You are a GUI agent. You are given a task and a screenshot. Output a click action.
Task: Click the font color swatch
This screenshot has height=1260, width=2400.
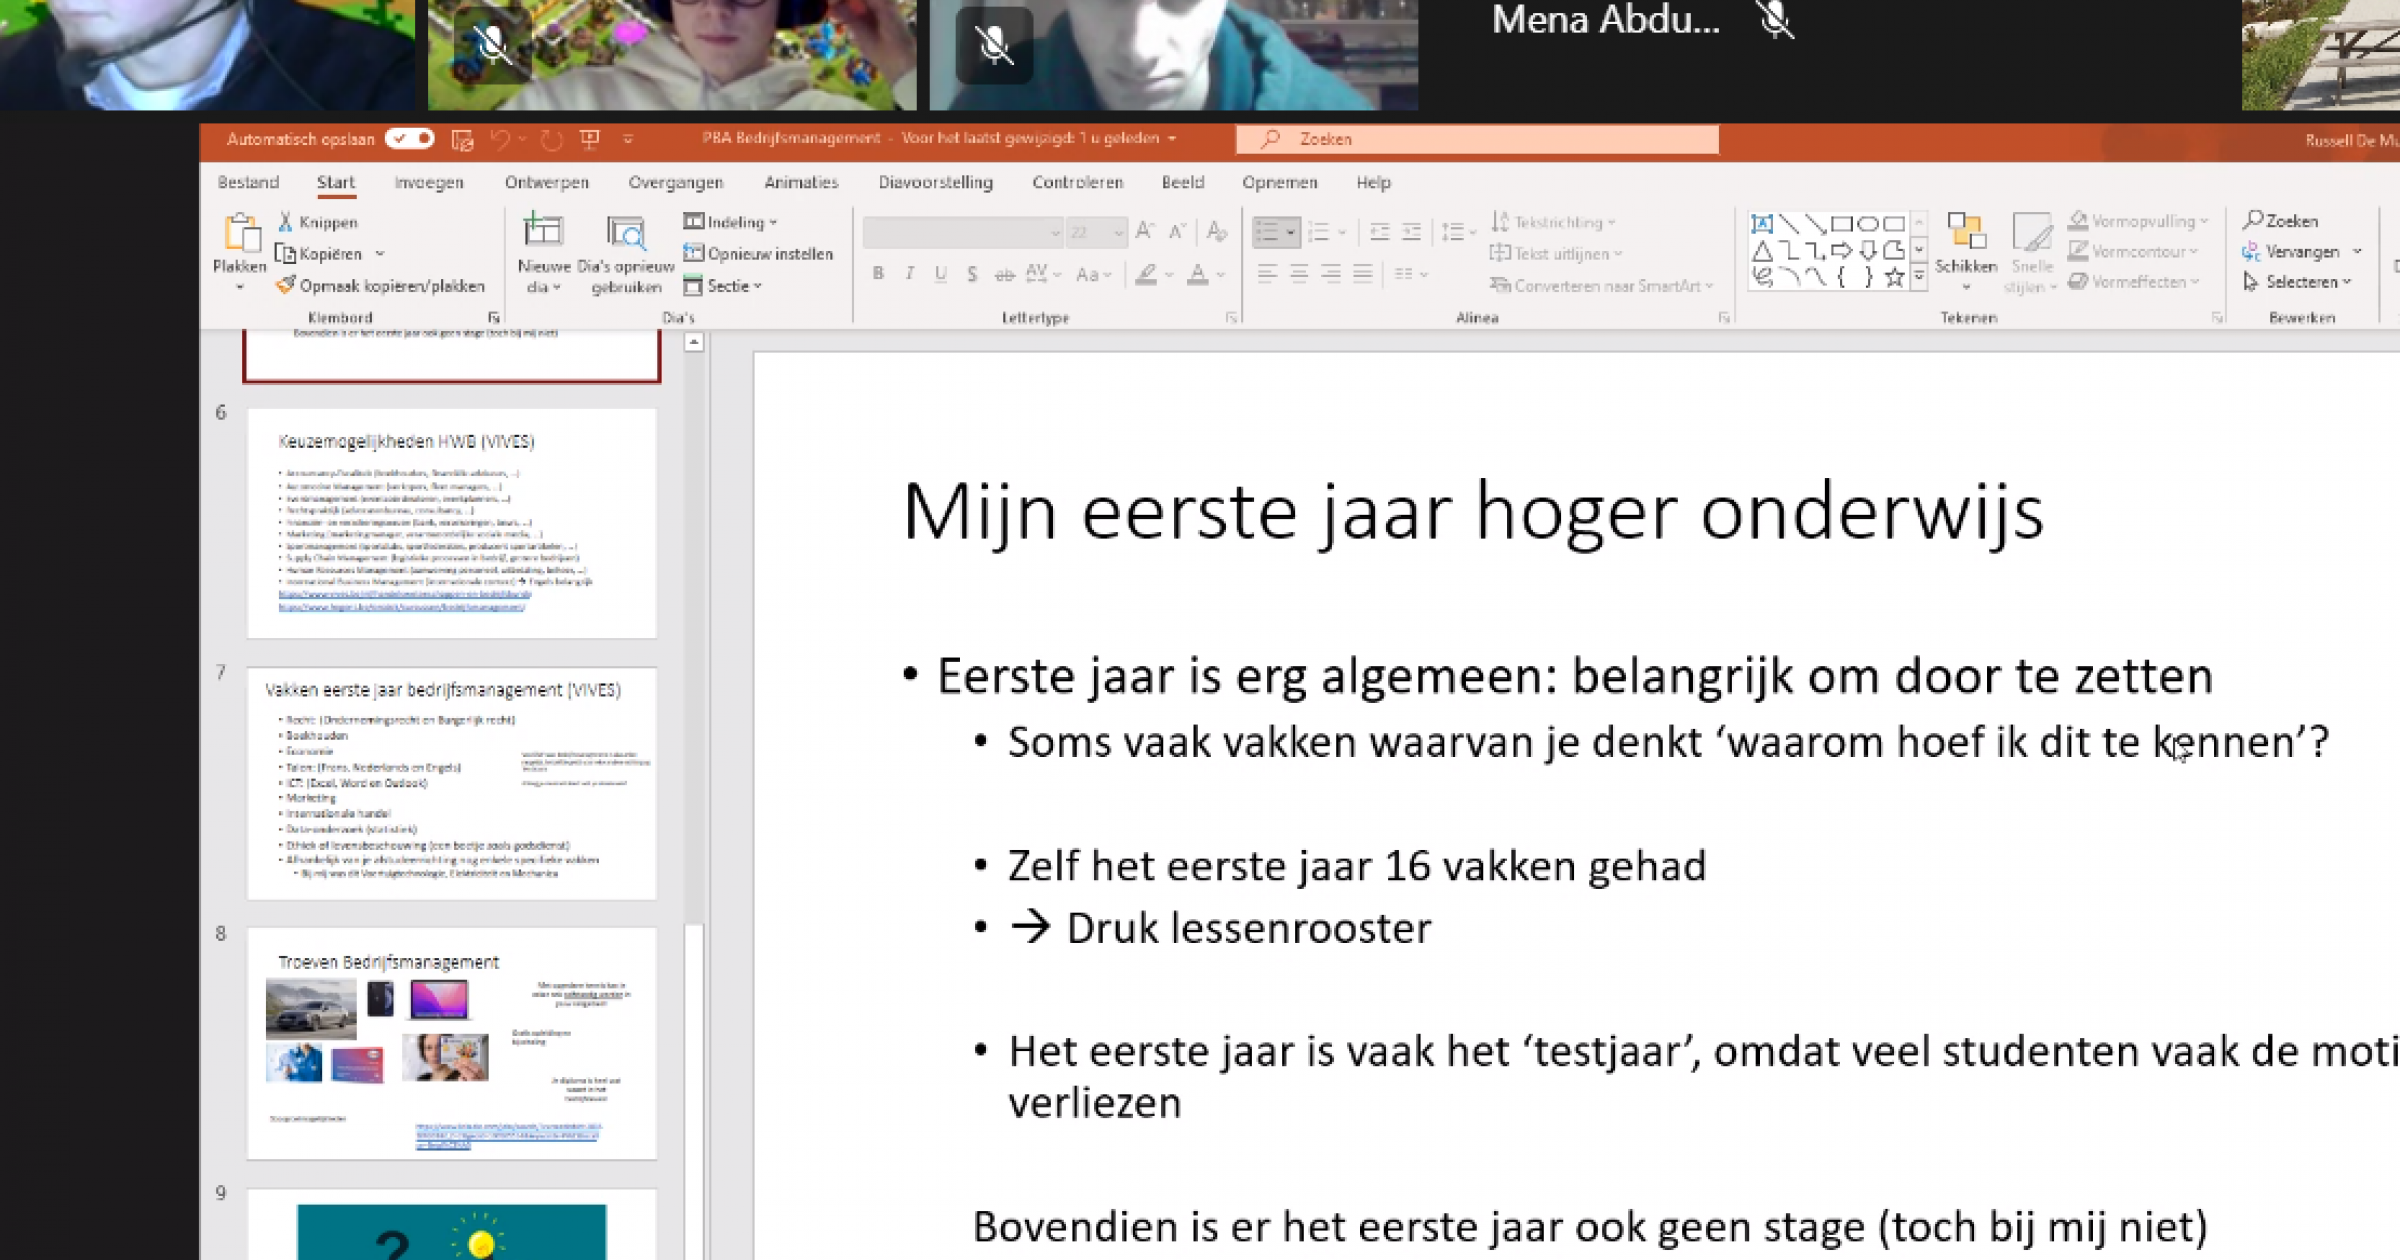1197,274
